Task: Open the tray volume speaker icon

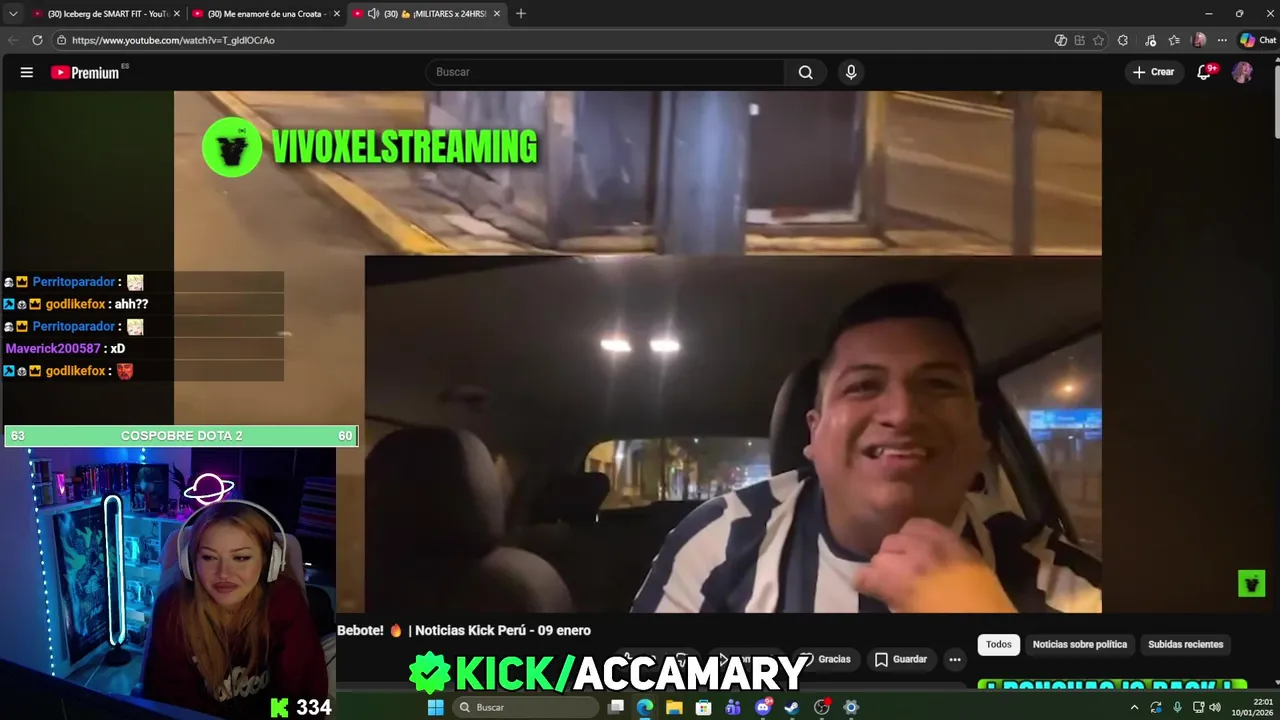Action: point(1215,707)
